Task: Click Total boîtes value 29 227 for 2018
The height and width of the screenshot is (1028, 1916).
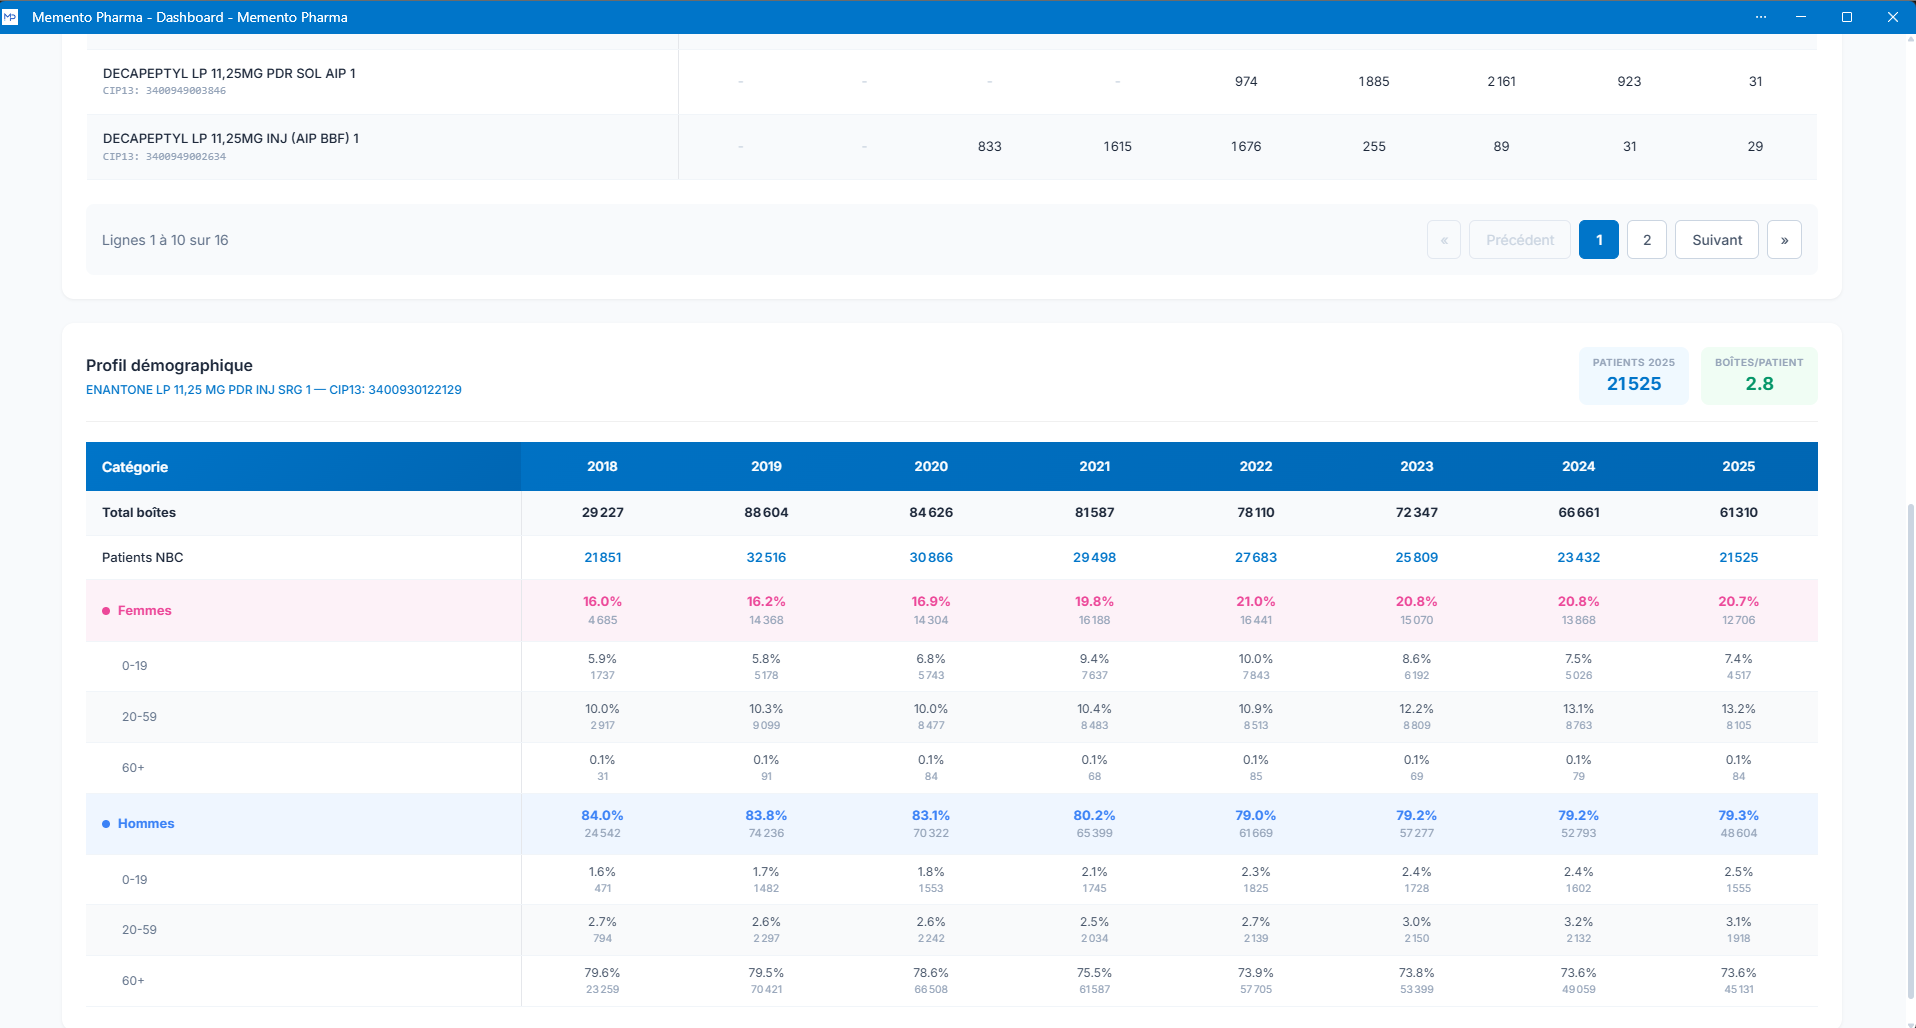Action: (x=603, y=513)
